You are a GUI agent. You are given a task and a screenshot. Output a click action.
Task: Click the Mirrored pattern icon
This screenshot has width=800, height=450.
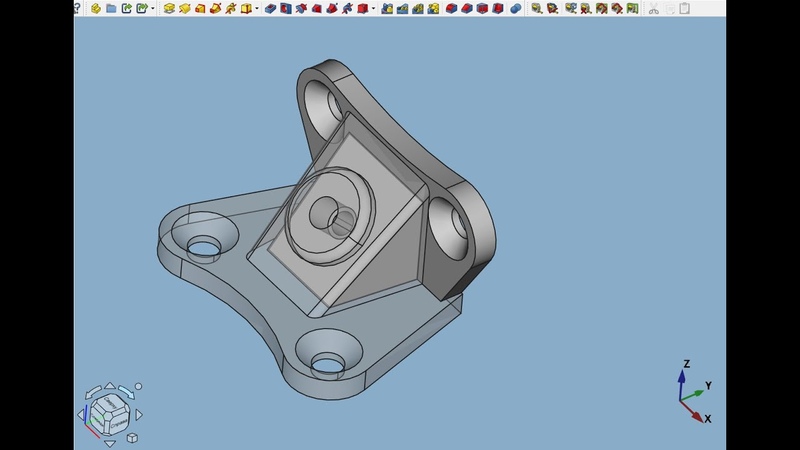point(387,8)
